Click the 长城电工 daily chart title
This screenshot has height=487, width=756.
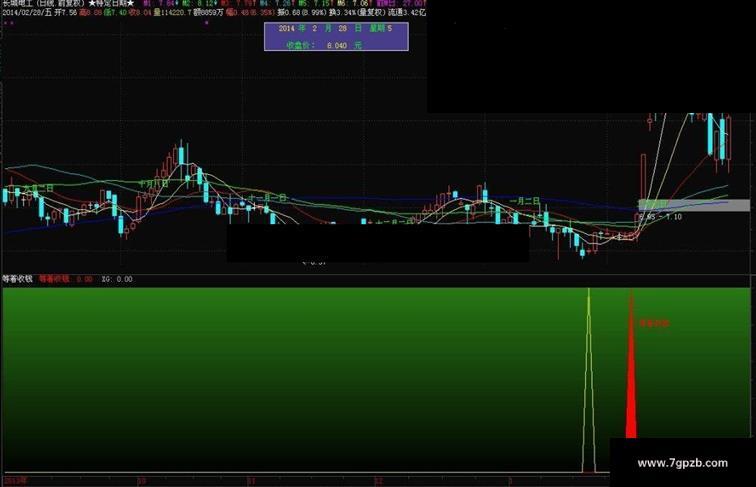tap(44, 3)
